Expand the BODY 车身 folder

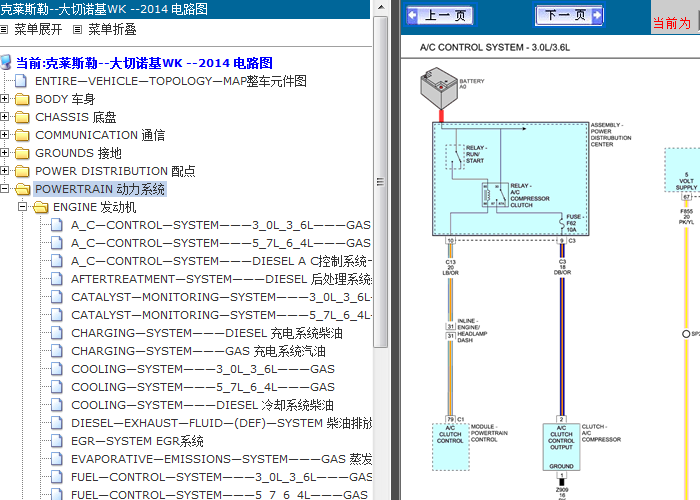tap(4, 99)
